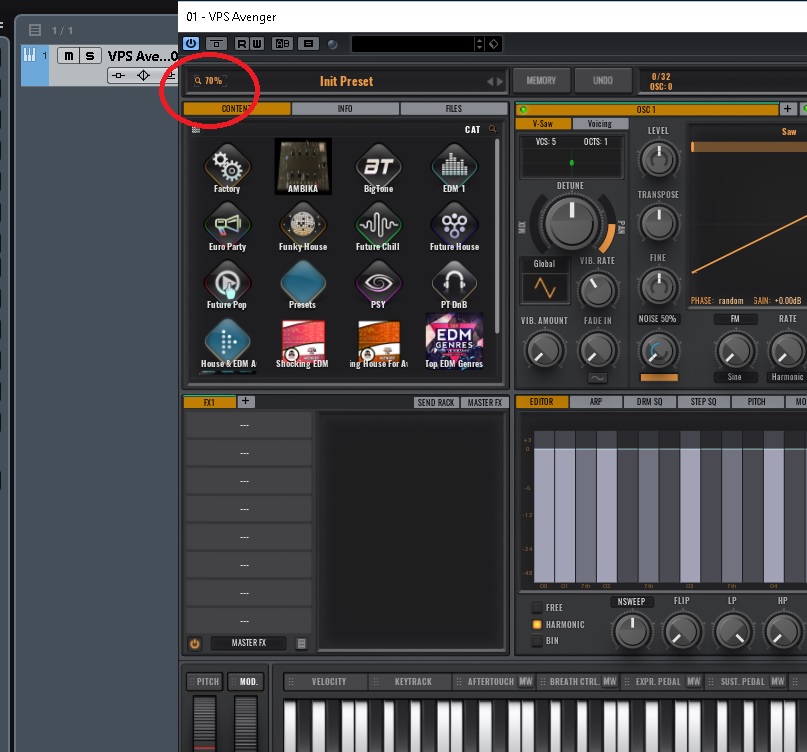Open the NSWEEP mode selector
The width and height of the screenshot is (807, 752).
pos(631,601)
